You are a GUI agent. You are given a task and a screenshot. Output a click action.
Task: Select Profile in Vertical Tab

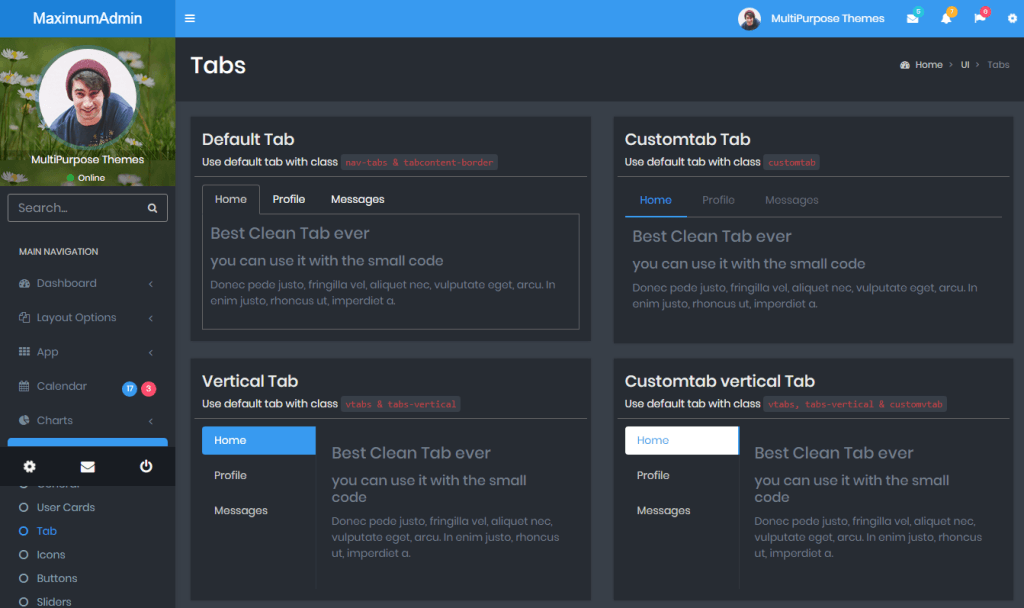259,475
